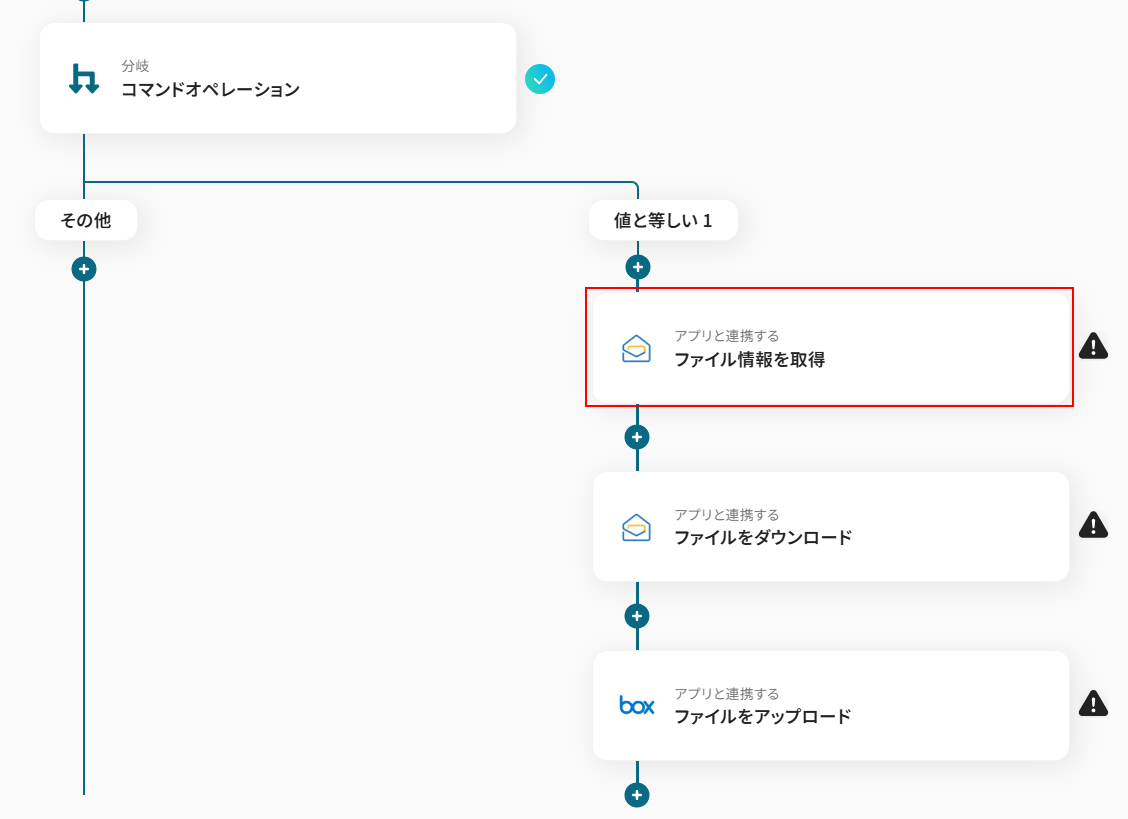Add a step after ファイルをアップロード
Screen dimensions: 1128x819
point(637,795)
